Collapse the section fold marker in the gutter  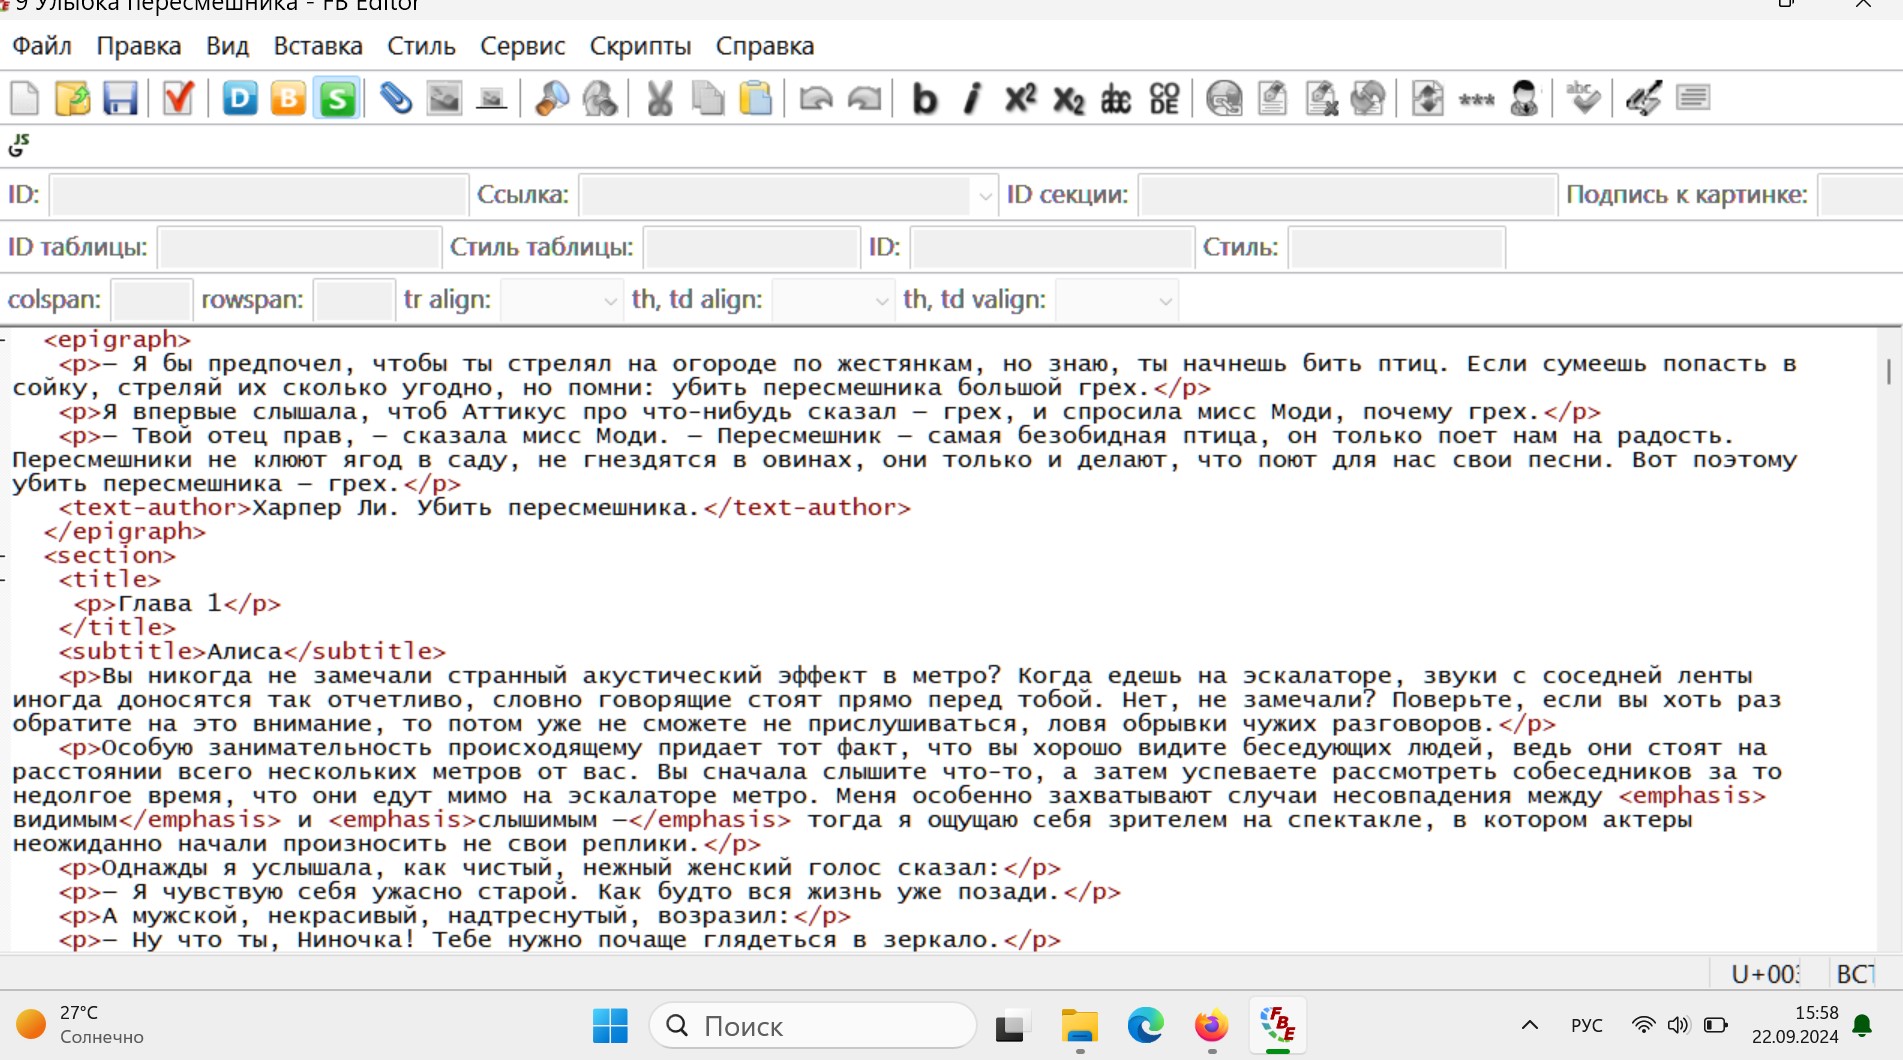[4, 556]
